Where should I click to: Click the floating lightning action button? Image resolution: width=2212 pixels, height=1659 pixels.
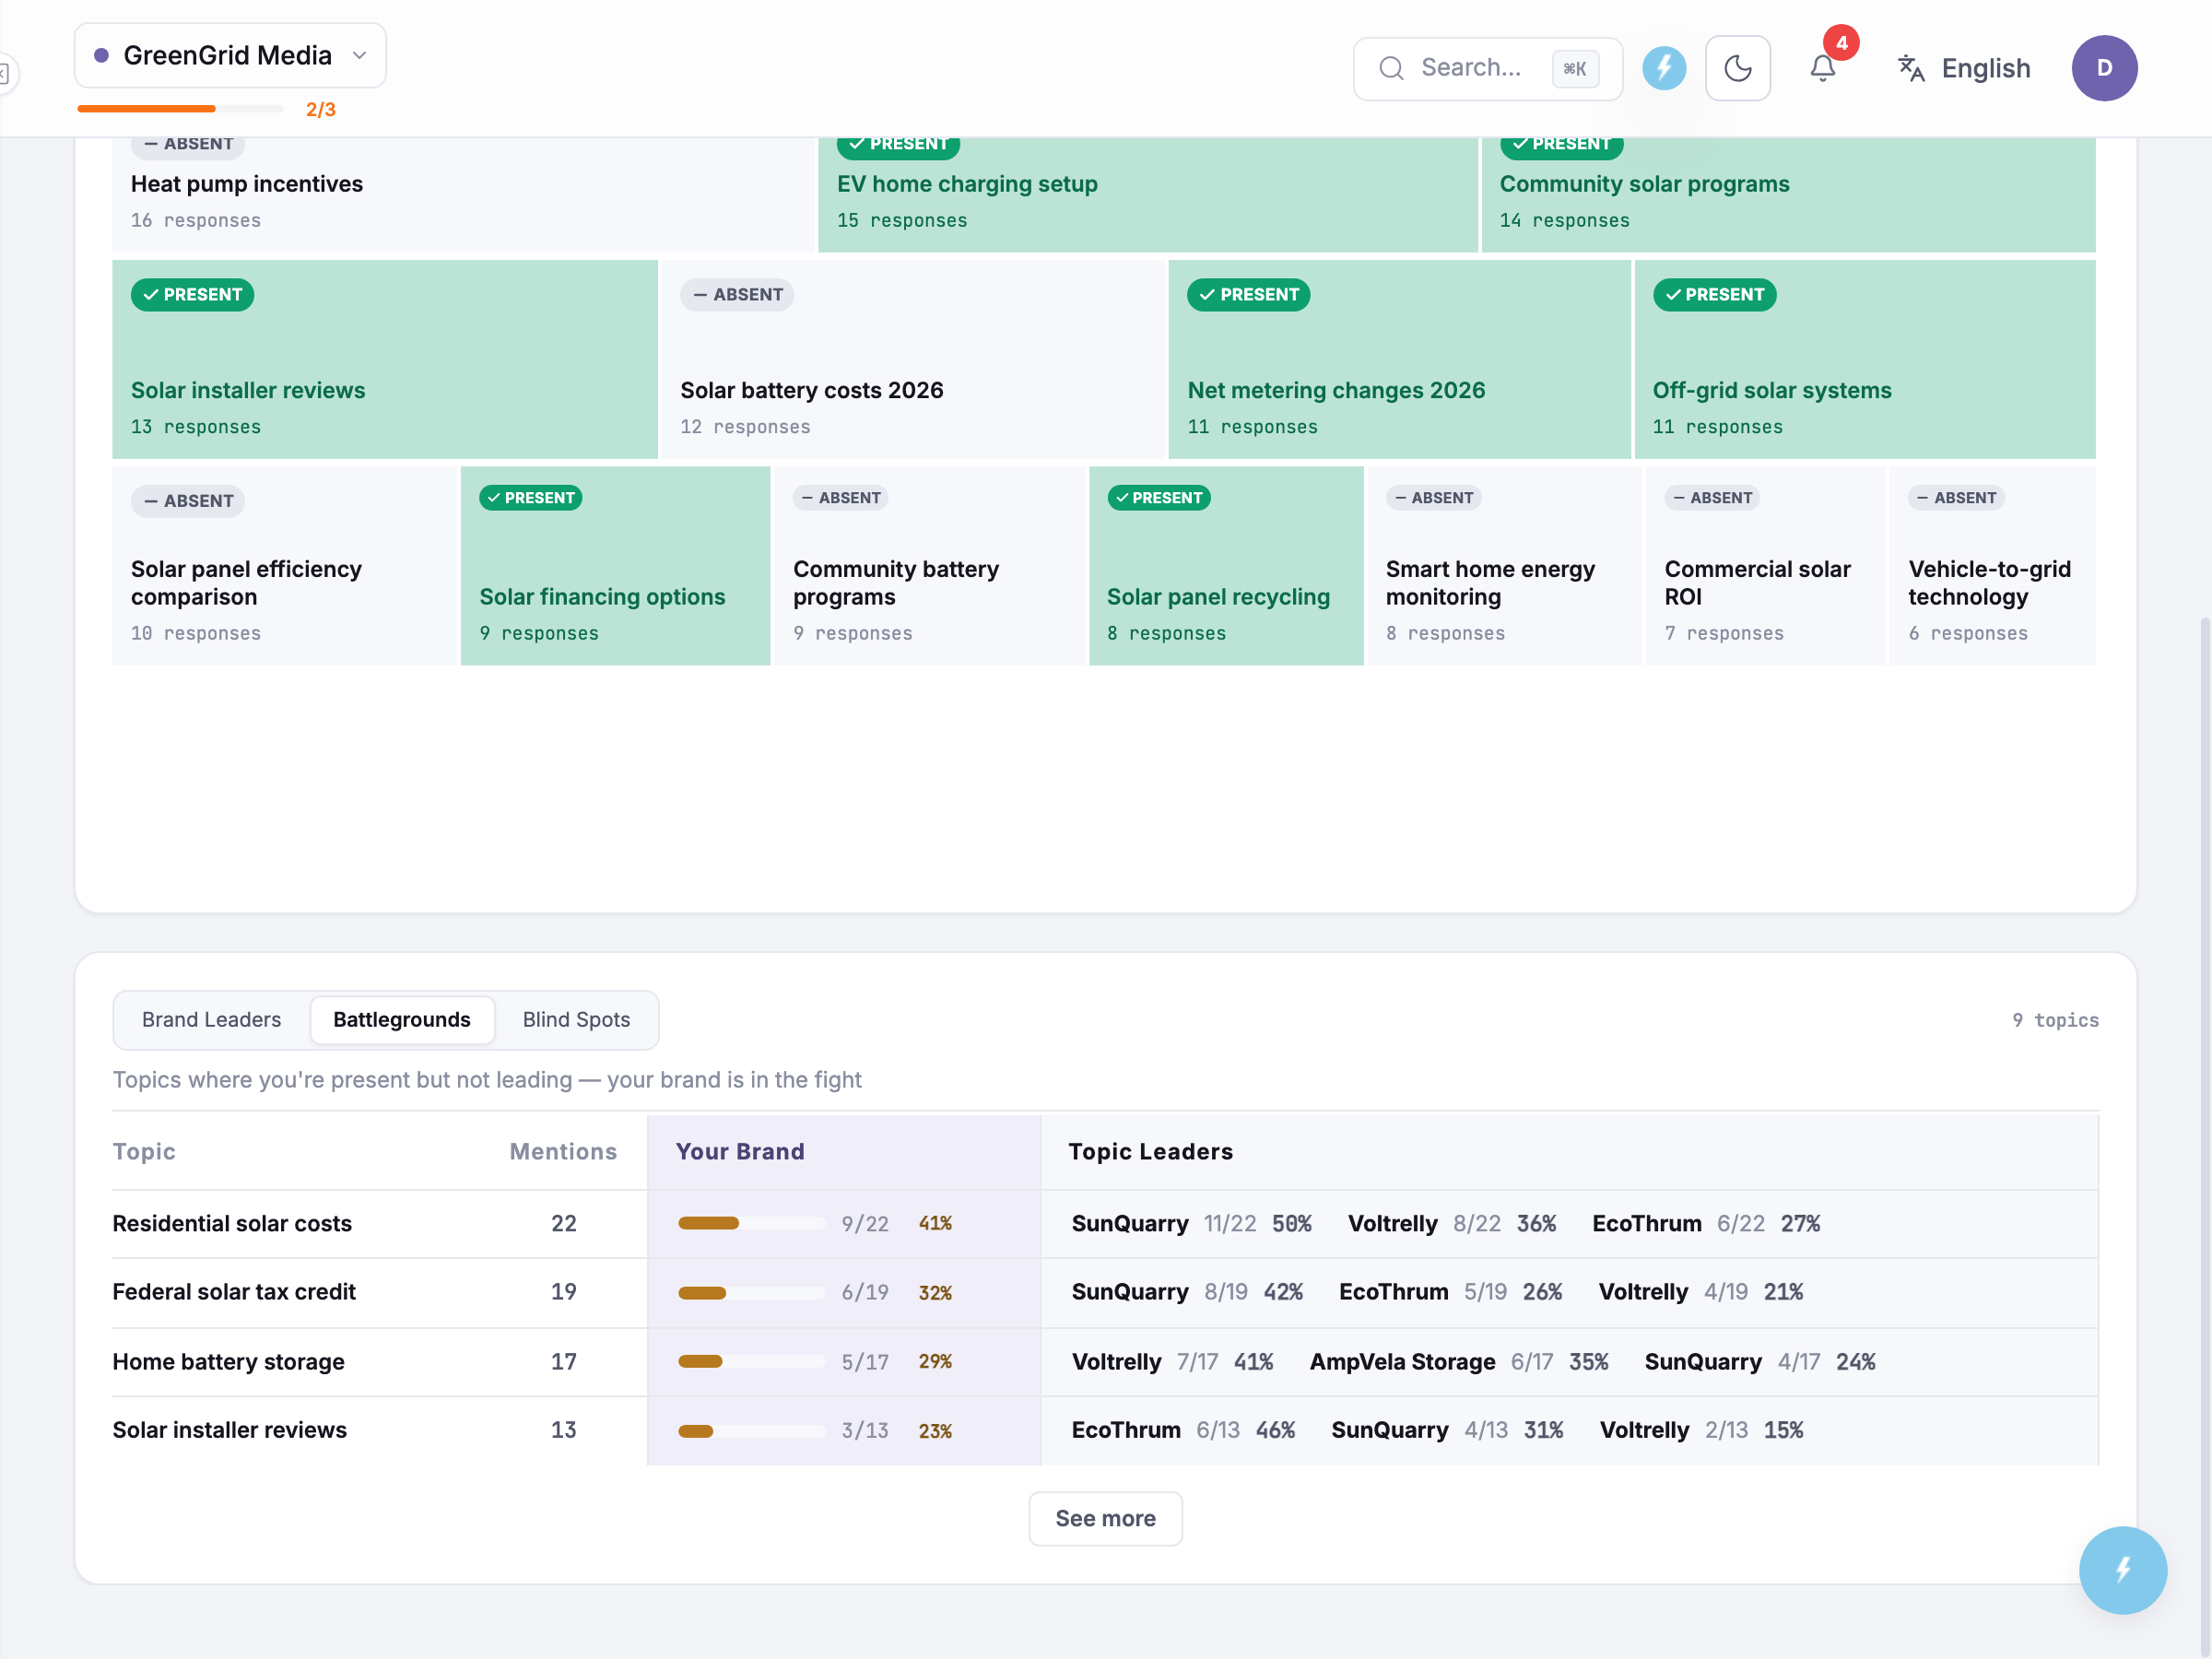pyautogui.click(x=2122, y=1569)
